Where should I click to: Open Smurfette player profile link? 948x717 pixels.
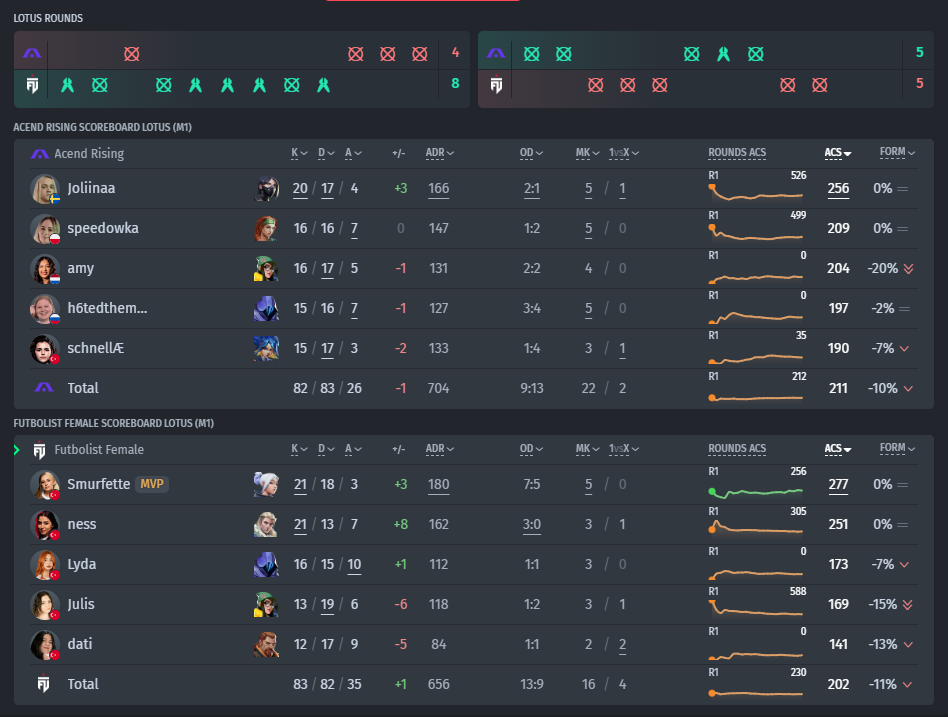point(99,484)
